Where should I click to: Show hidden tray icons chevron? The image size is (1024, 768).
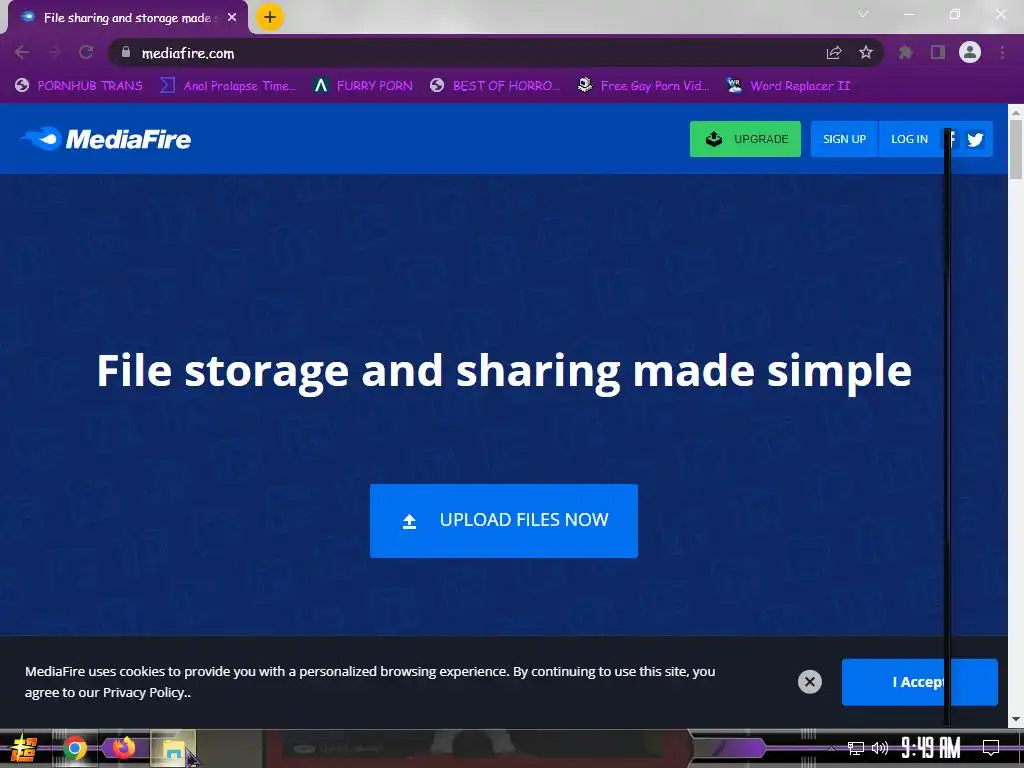click(x=831, y=748)
